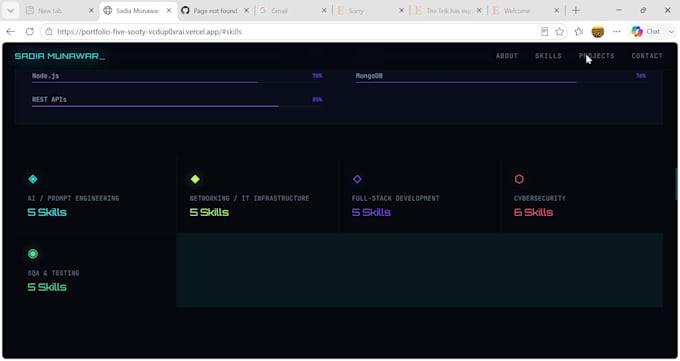Expand the chevron beside Copilot Chat

pyautogui.click(x=671, y=32)
